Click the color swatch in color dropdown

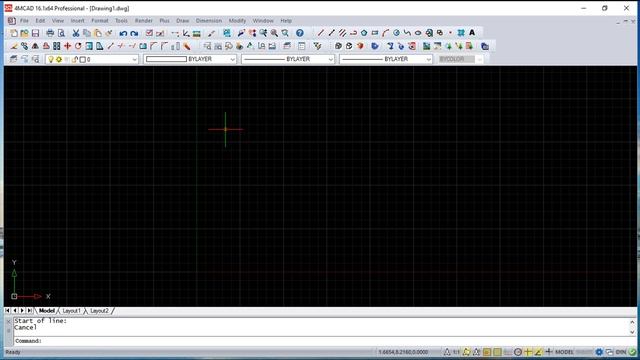coord(166,60)
